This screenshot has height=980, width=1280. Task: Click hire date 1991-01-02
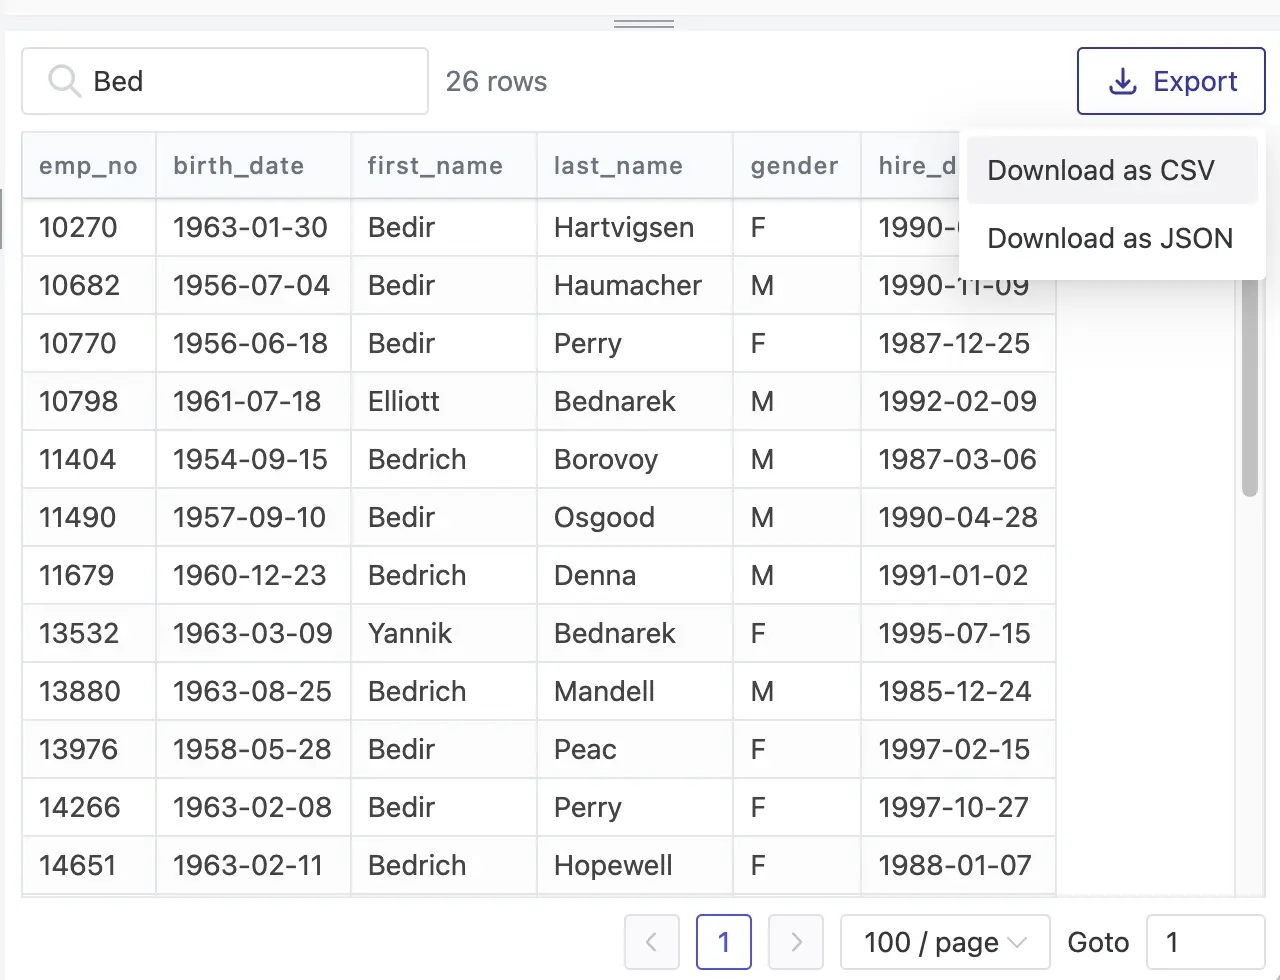click(x=953, y=575)
